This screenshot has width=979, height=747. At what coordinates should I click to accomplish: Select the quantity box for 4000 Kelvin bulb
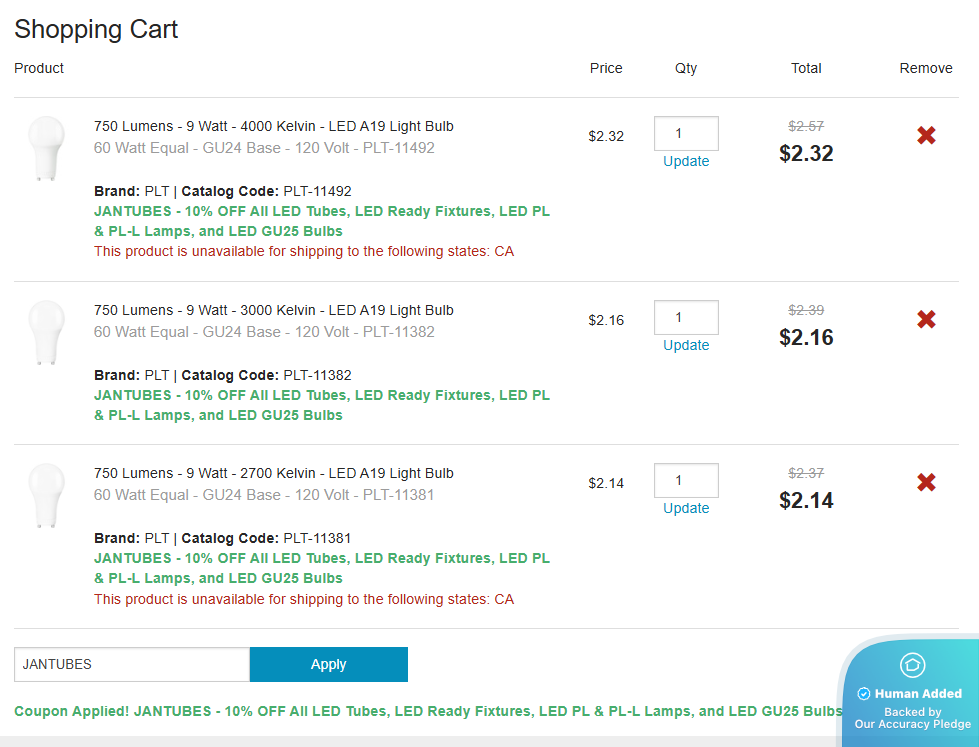686,134
